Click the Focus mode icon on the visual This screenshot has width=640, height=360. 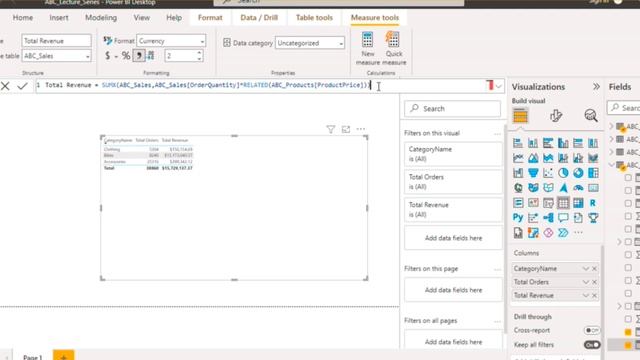[346, 129]
